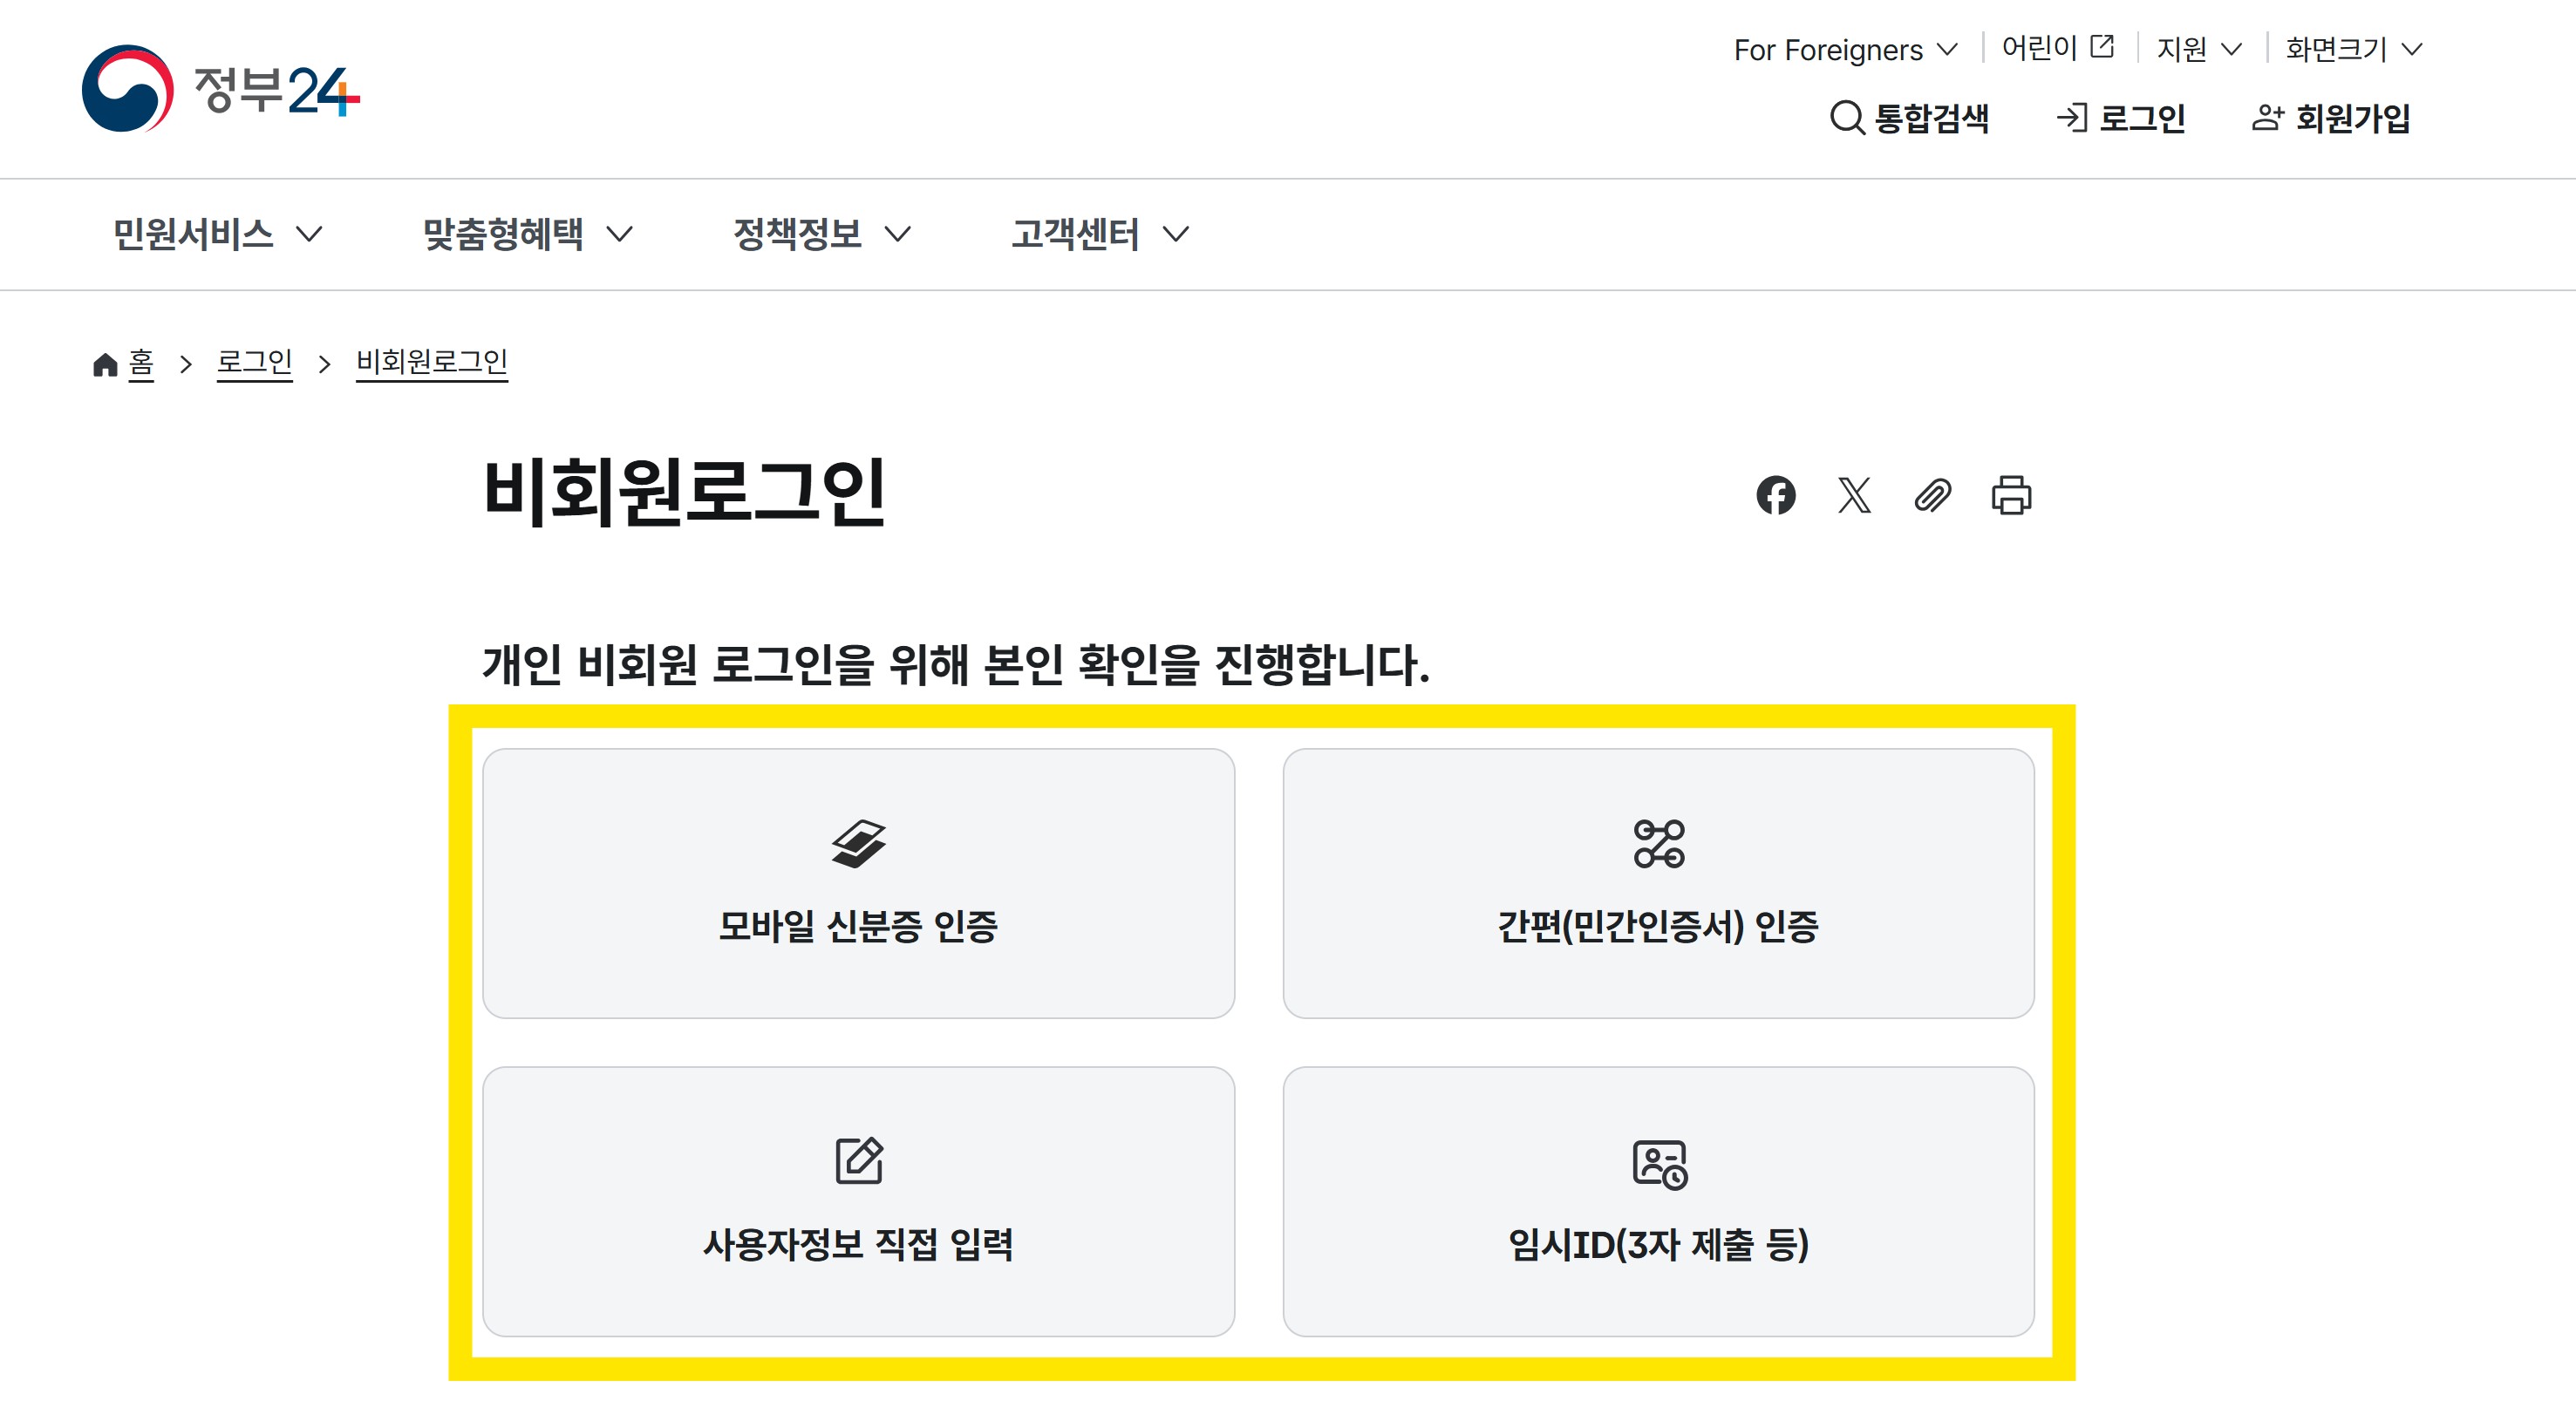Image resolution: width=2576 pixels, height=1428 pixels.
Task: Click the link copy (clip) icon
Action: (1933, 495)
